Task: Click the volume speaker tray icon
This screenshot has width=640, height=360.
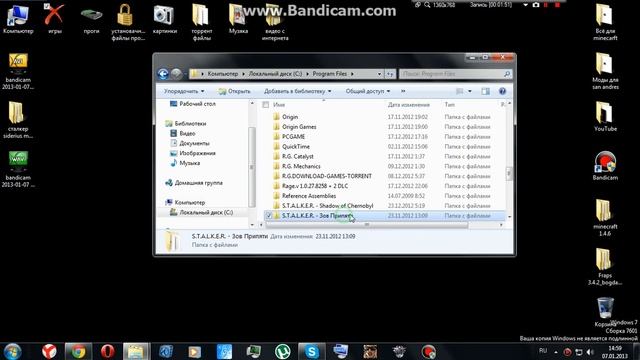Action: [590, 352]
